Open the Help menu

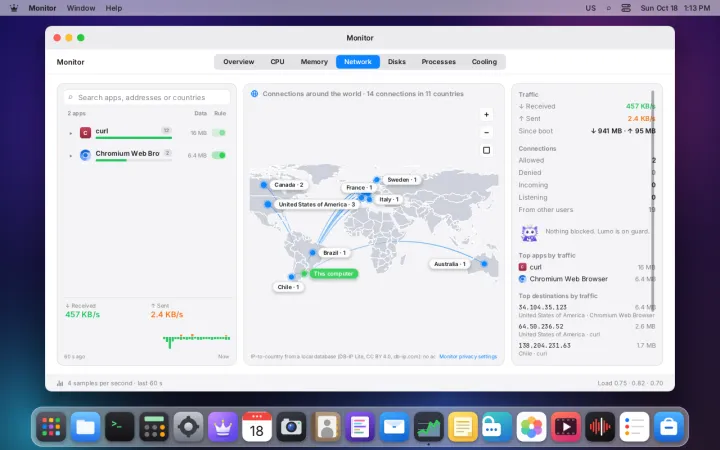pos(113,8)
